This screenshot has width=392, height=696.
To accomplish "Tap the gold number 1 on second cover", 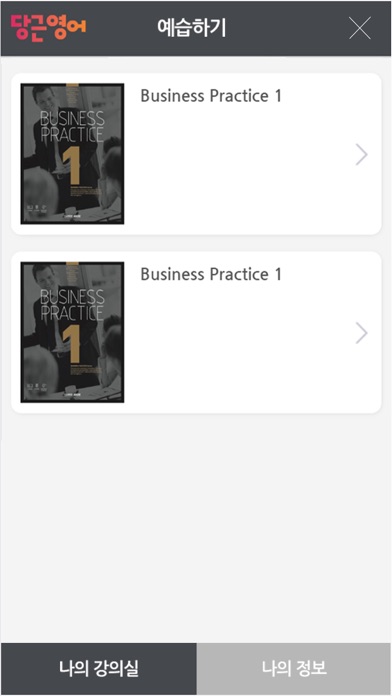I will (x=71, y=344).
